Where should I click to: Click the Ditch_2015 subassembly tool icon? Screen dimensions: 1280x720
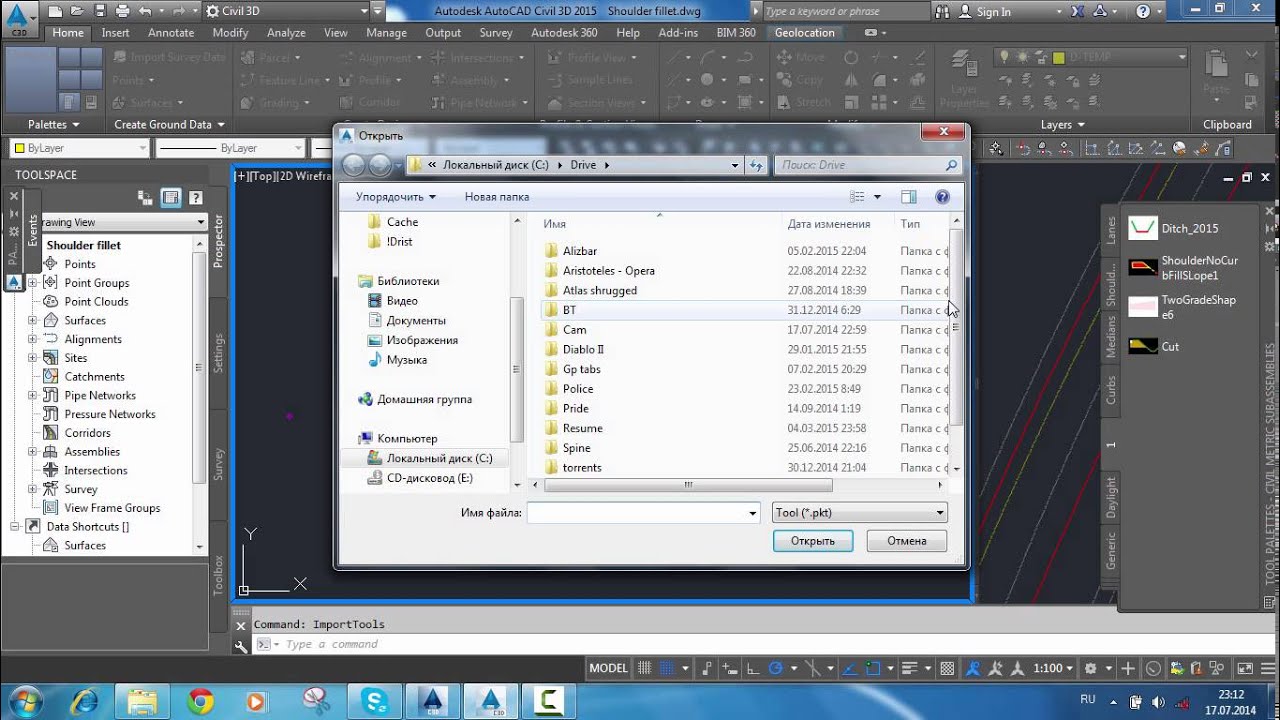coord(1143,229)
